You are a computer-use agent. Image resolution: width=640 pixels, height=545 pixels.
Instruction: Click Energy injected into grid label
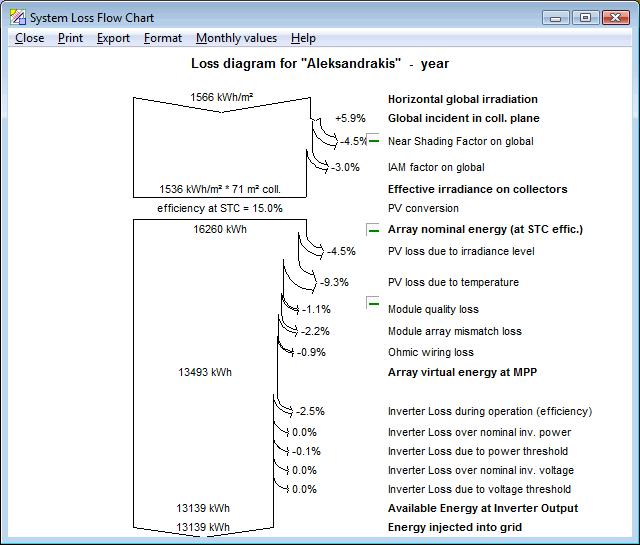point(455,527)
